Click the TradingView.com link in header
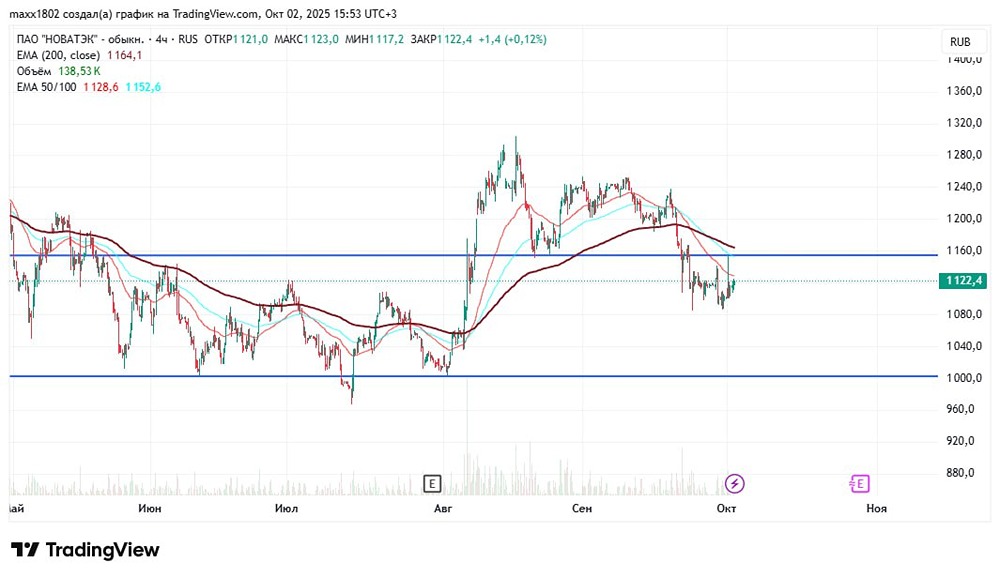The height and width of the screenshot is (578, 1000). [216, 14]
